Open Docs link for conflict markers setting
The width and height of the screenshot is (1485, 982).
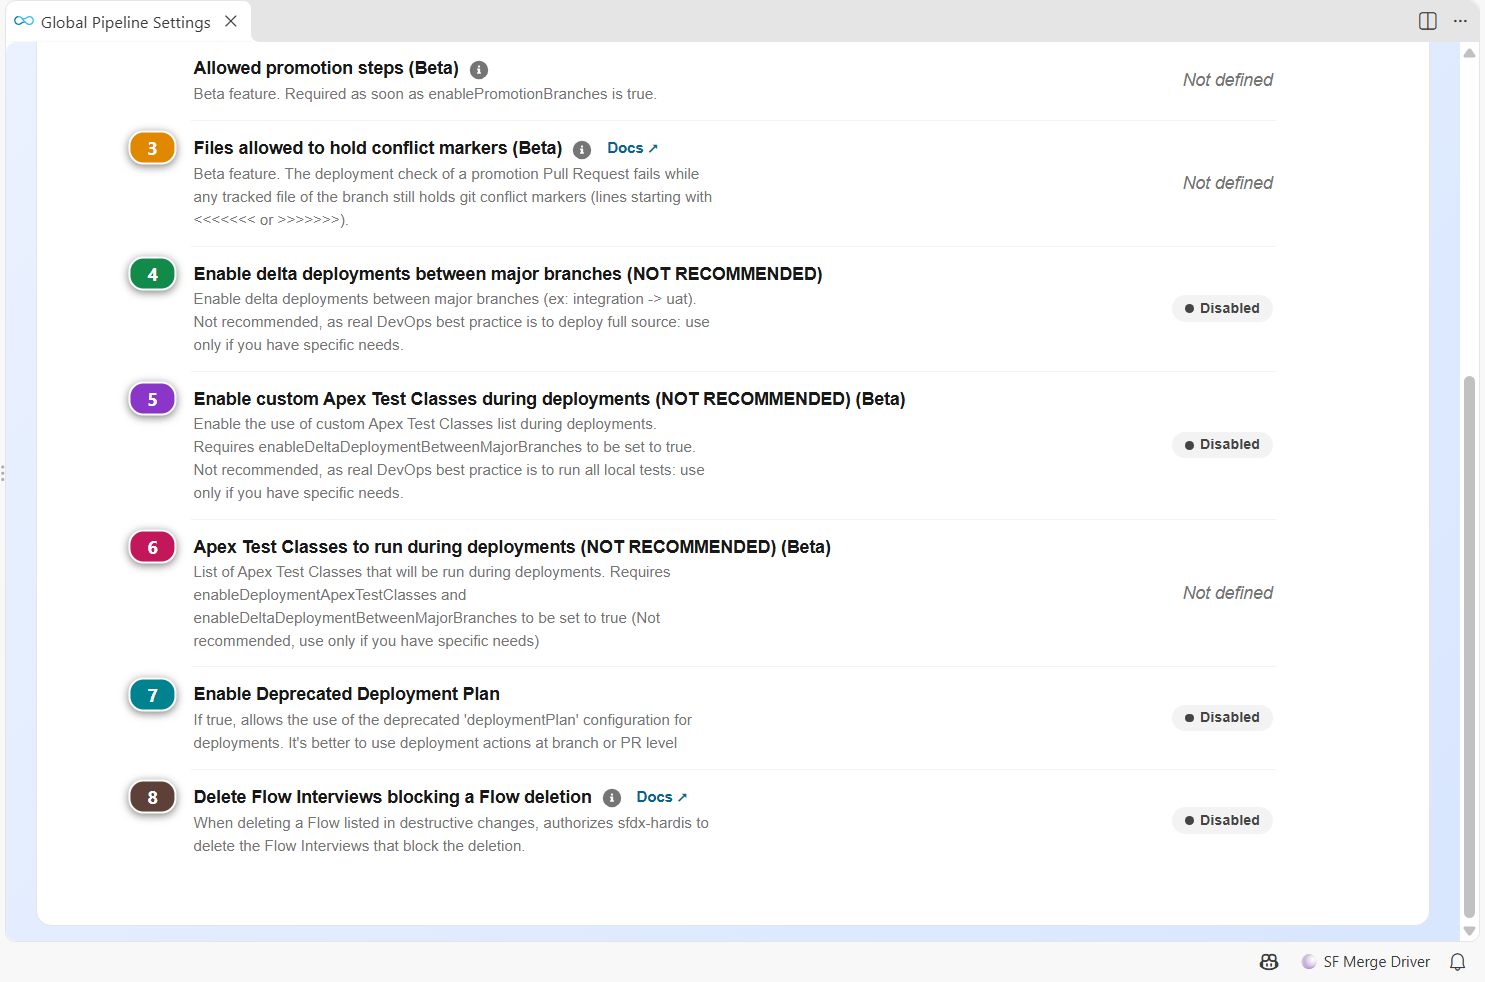[633, 148]
